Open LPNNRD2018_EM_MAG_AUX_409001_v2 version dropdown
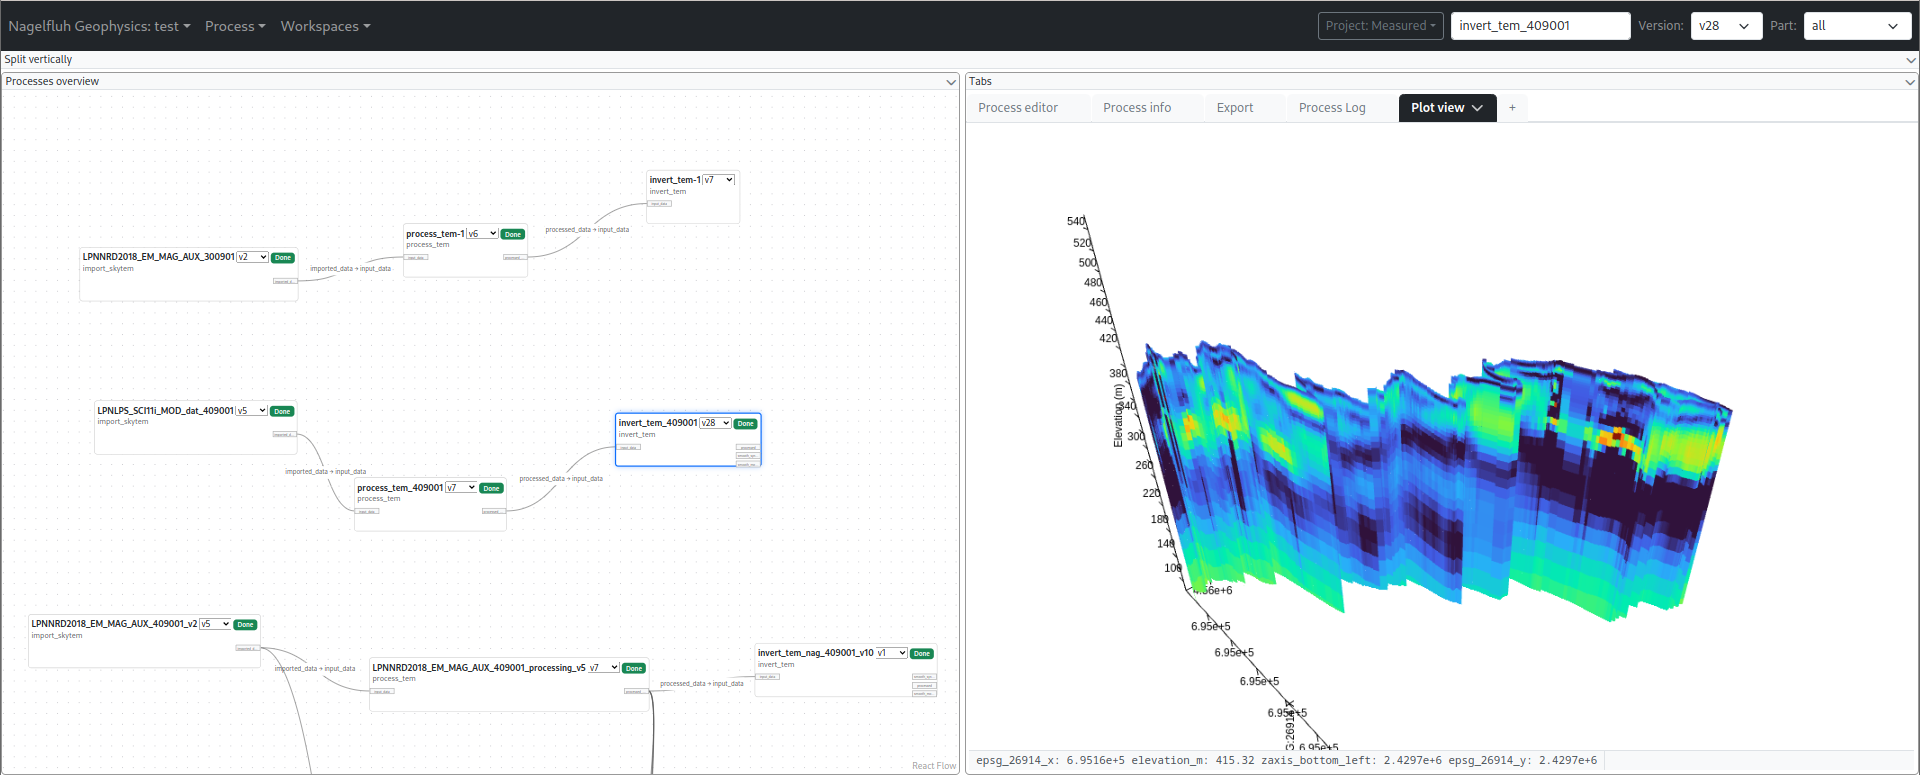Screen dimensions: 1920x775 (215, 624)
